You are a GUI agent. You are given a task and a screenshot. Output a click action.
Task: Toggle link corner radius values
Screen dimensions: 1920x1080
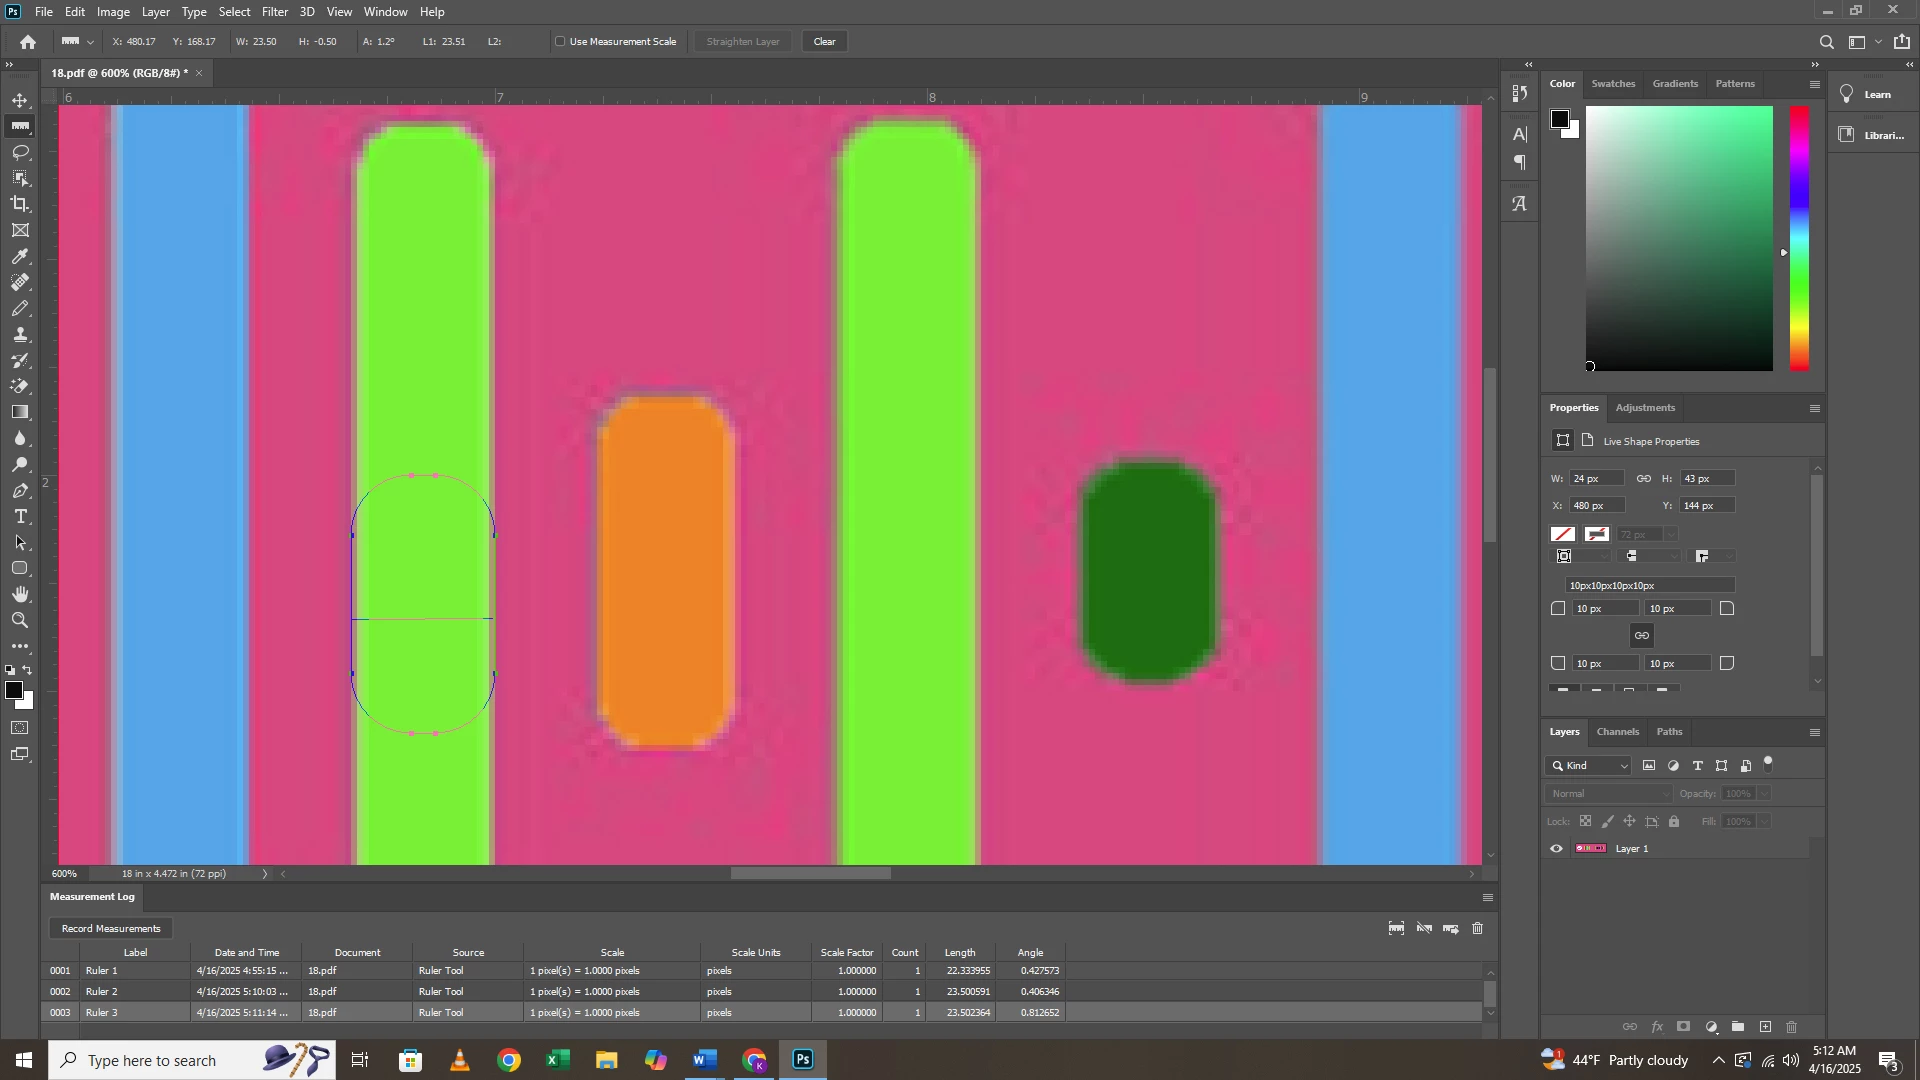[x=1642, y=636]
